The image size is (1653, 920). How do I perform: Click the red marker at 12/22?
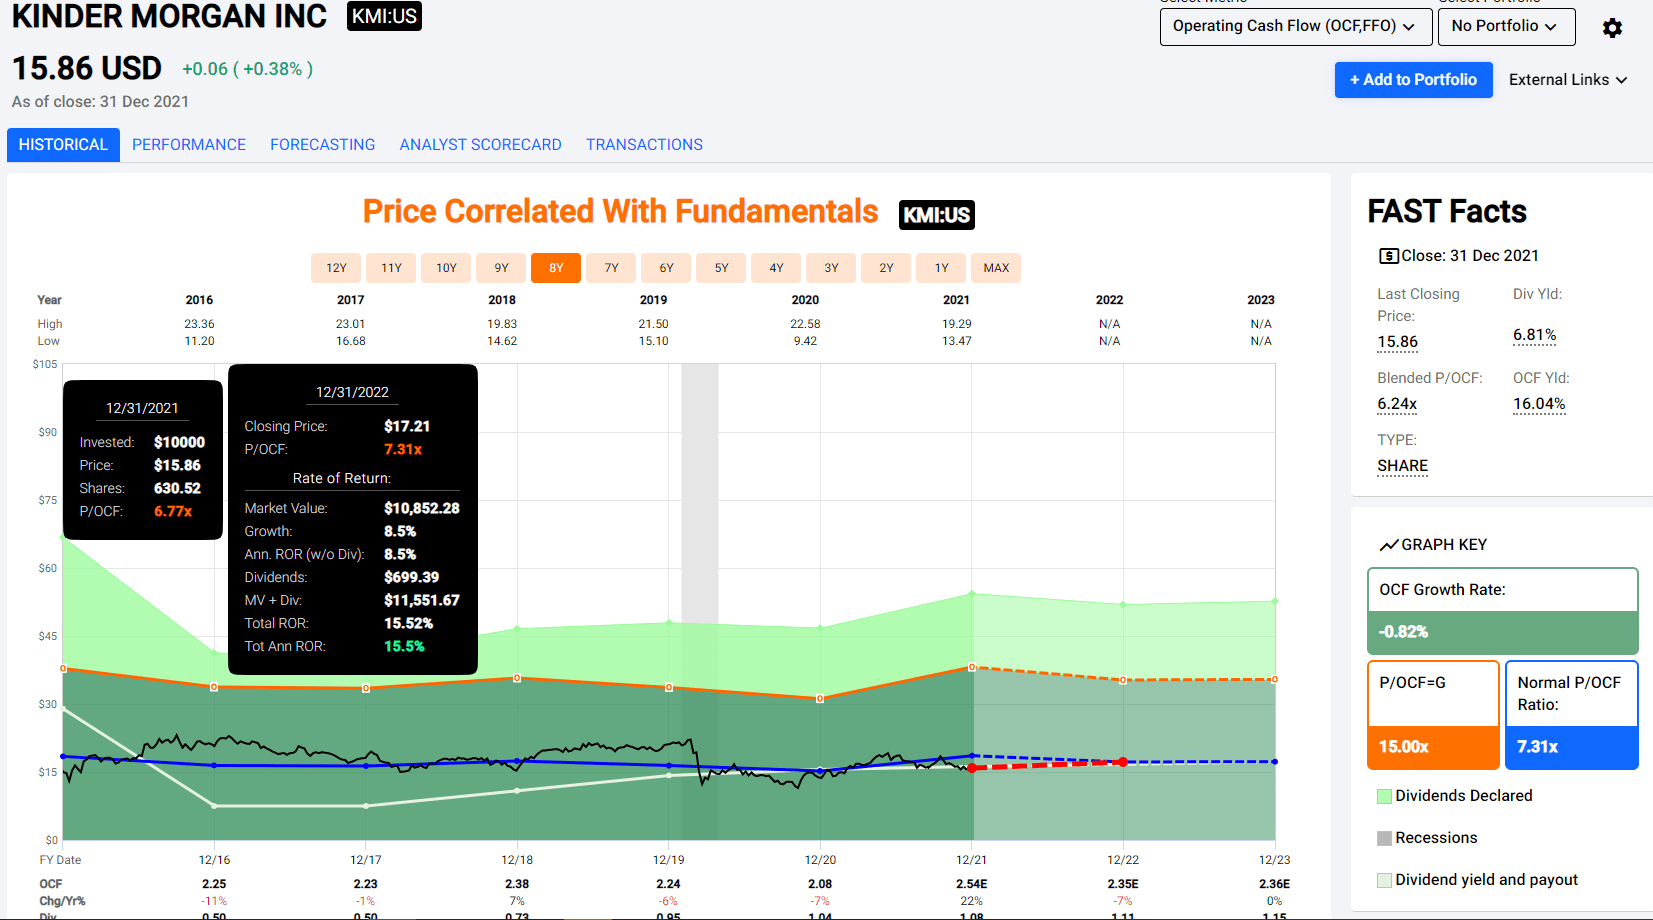pos(1123,762)
